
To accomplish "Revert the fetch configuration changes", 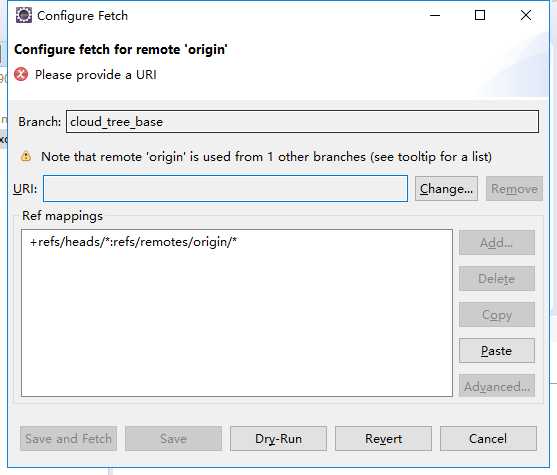I will [x=383, y=438].
